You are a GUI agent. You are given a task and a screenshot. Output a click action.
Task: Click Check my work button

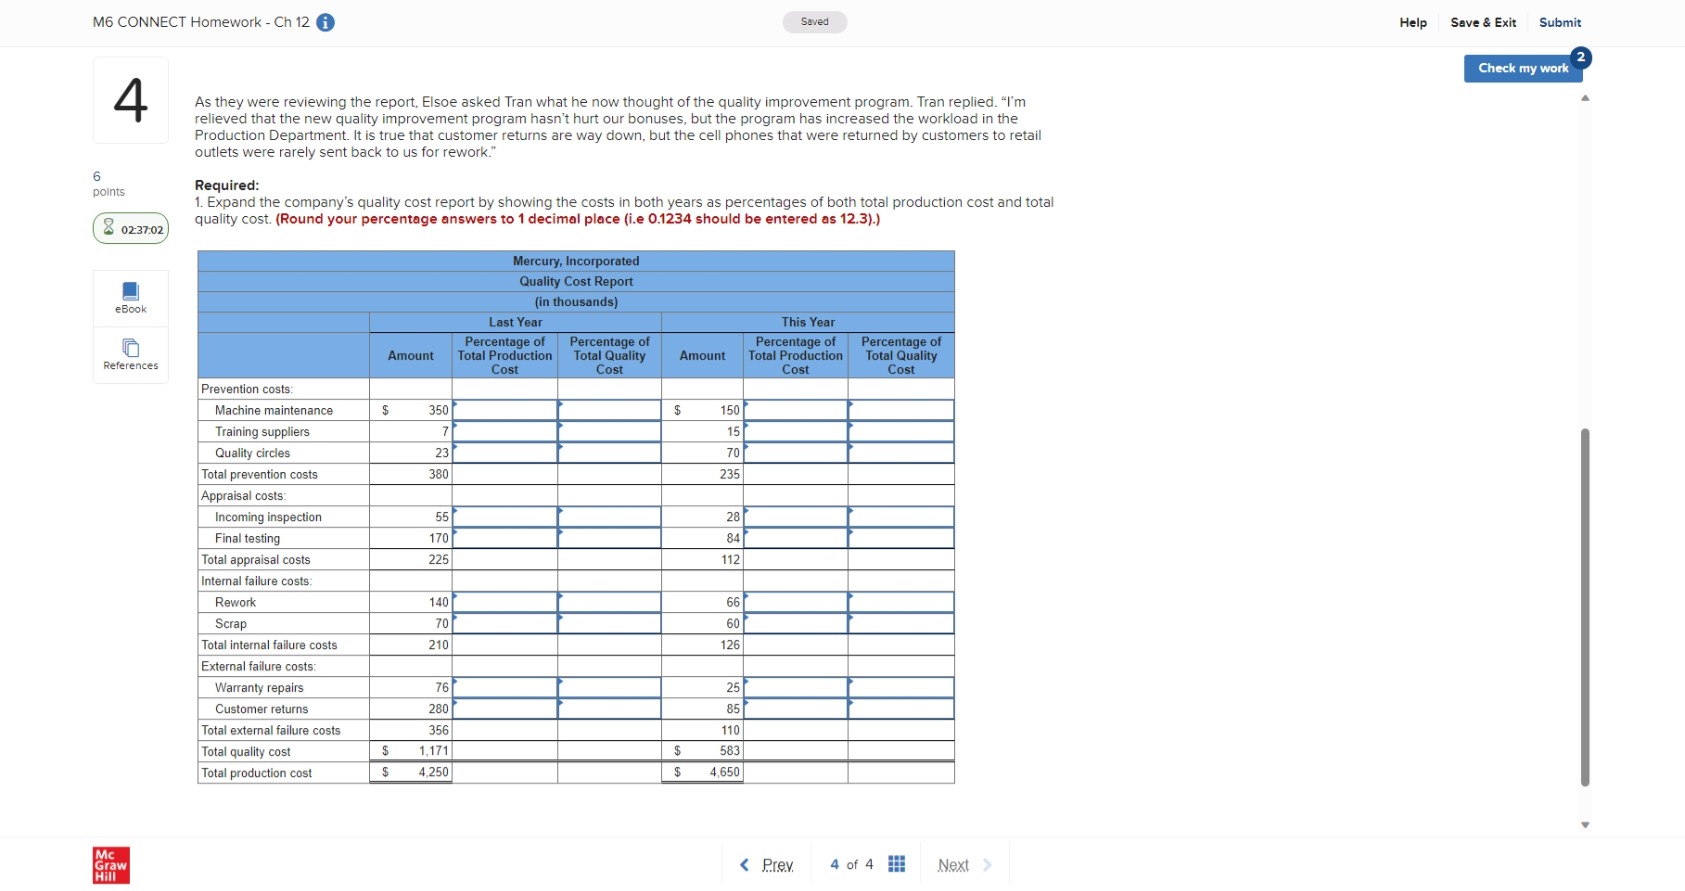tap(1522, 68)
